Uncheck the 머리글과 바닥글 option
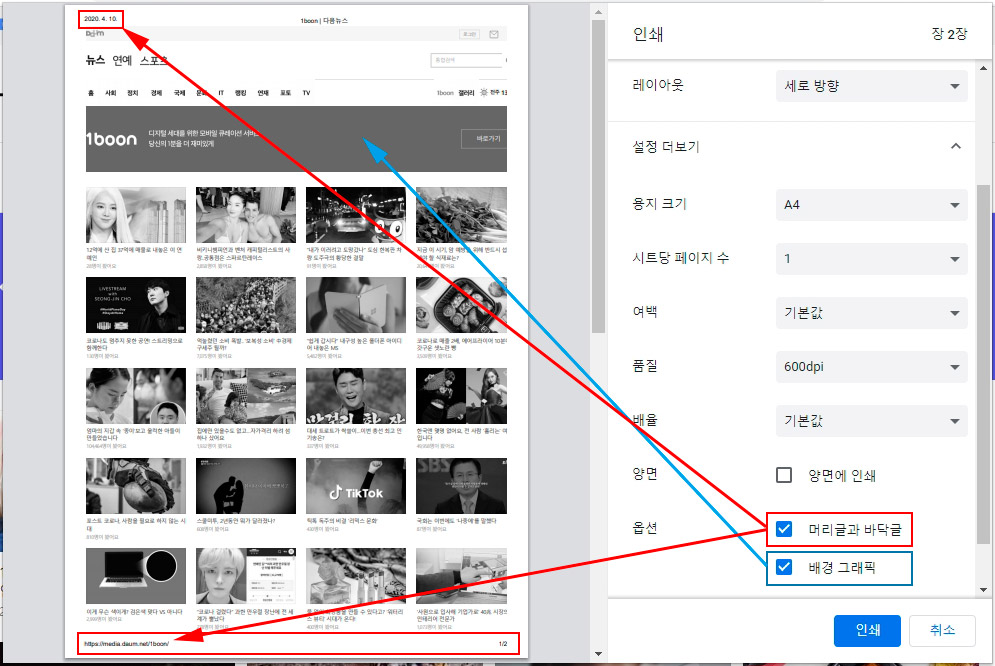 tap(784, 529)
